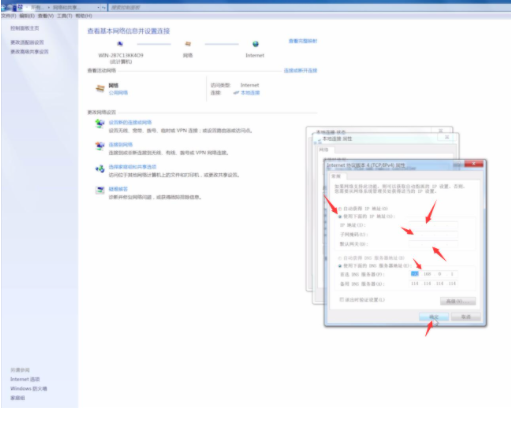The width and height of the screenshot is (511, 422).
Task: Open the Tools (工具) menu
Action: 64,16
